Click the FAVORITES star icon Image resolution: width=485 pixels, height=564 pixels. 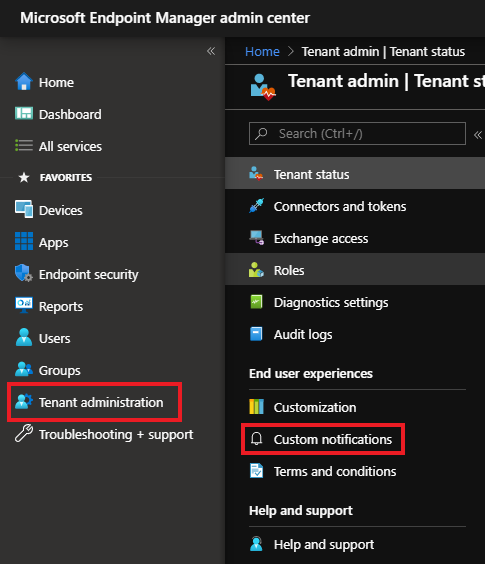click(24, 177)
